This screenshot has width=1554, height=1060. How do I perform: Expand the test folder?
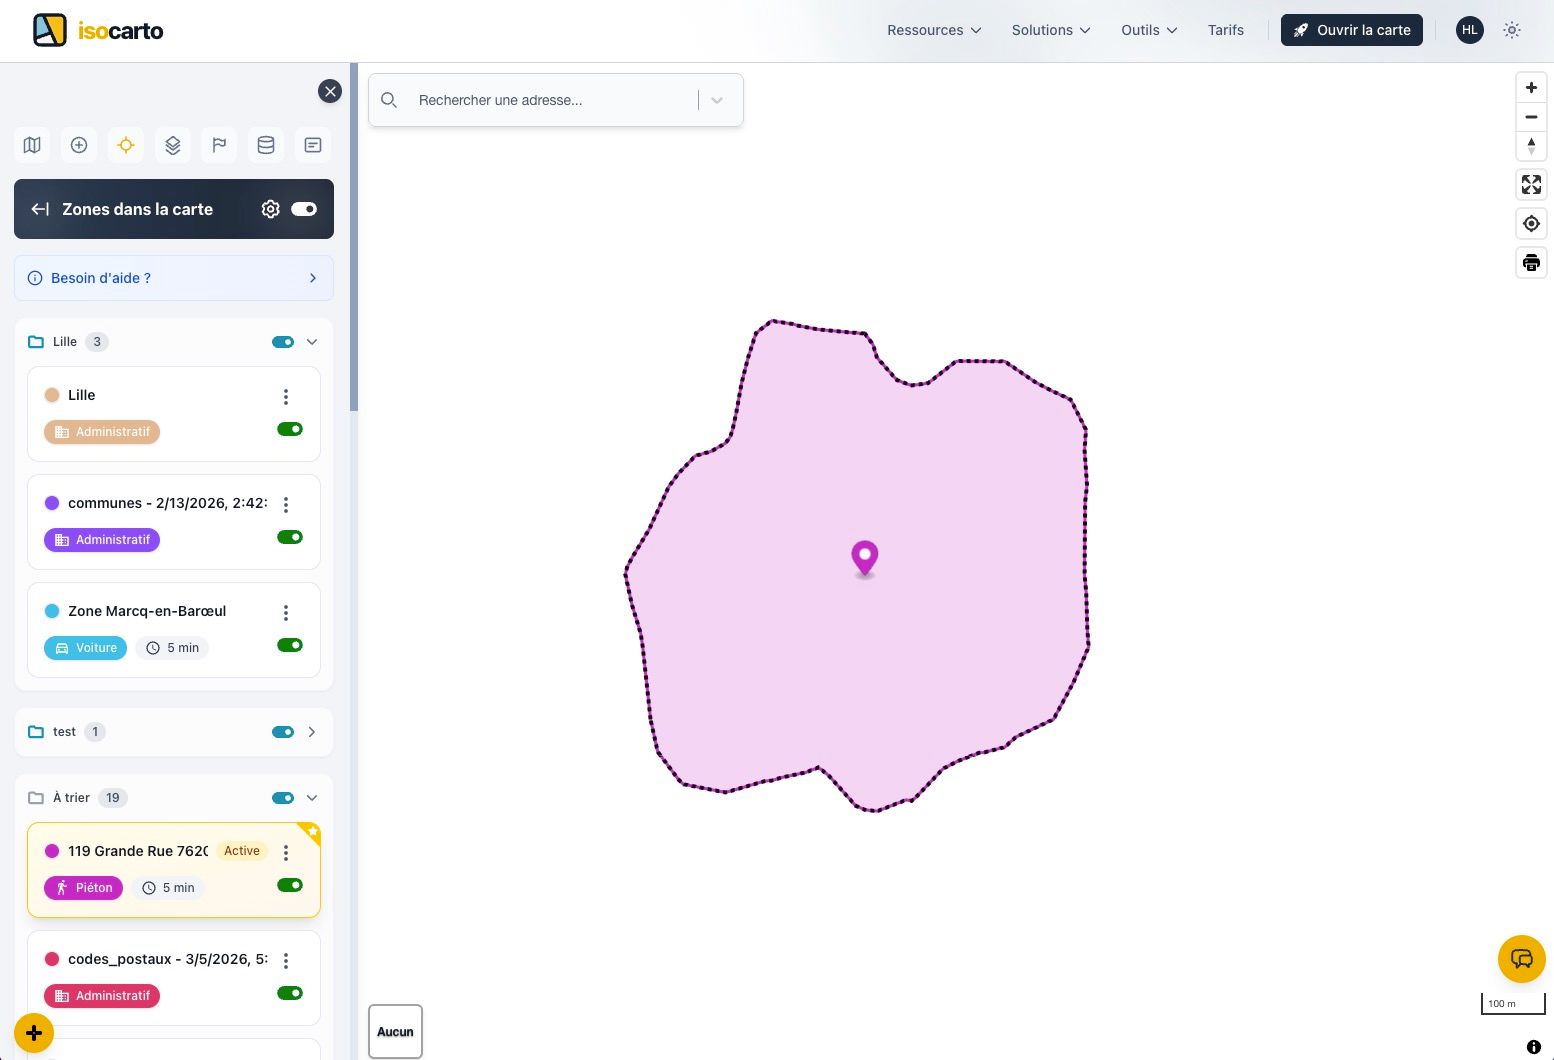[x=312, y=732]
